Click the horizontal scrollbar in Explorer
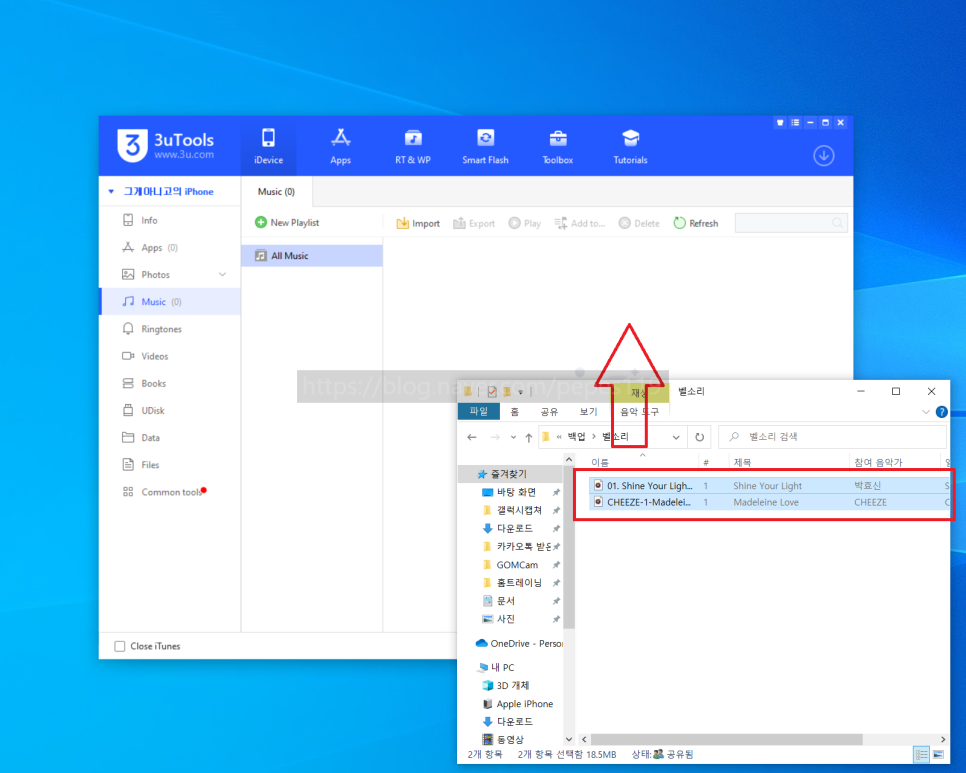 (x=726, y=739)
